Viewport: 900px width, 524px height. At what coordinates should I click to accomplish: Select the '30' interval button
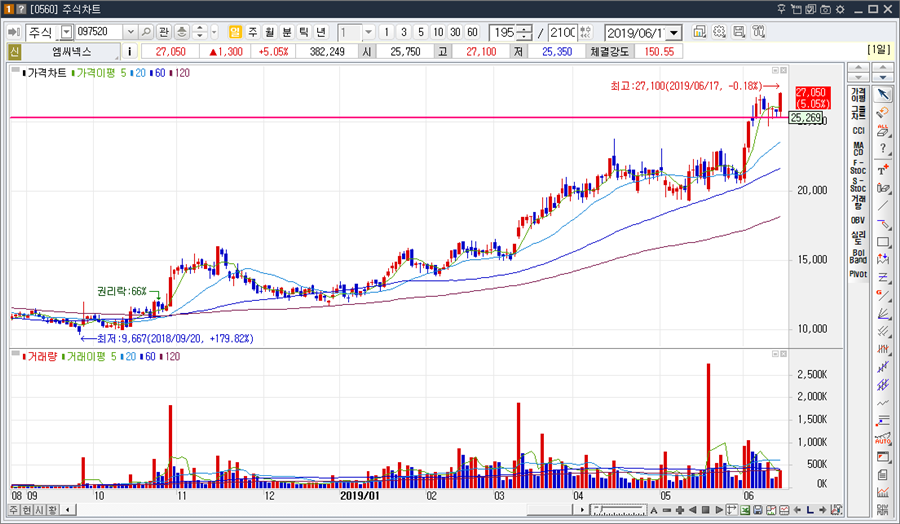[x=456, y=32]
